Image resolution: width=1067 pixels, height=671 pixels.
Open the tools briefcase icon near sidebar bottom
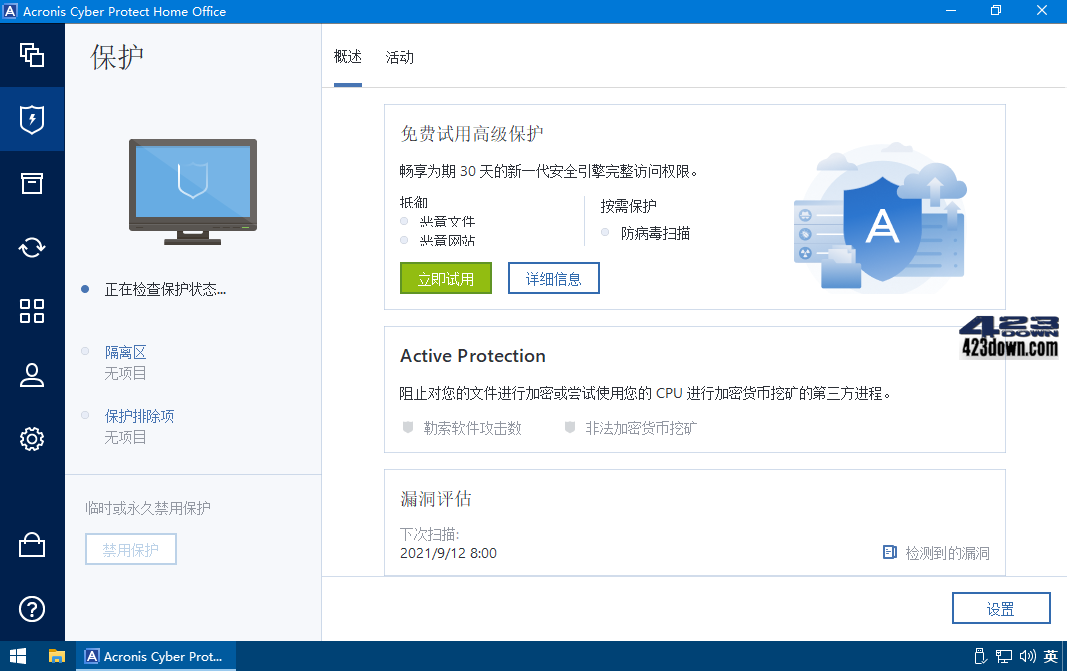(32, 545)
